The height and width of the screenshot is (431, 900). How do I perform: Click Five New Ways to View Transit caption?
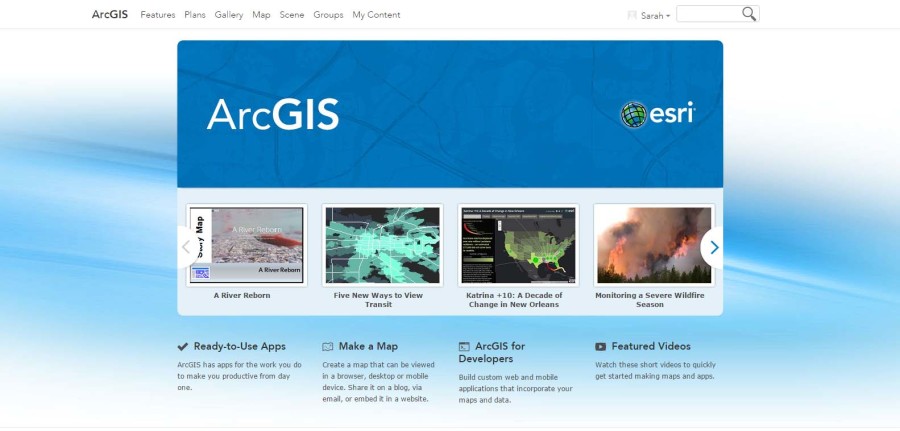coord(378,300)
